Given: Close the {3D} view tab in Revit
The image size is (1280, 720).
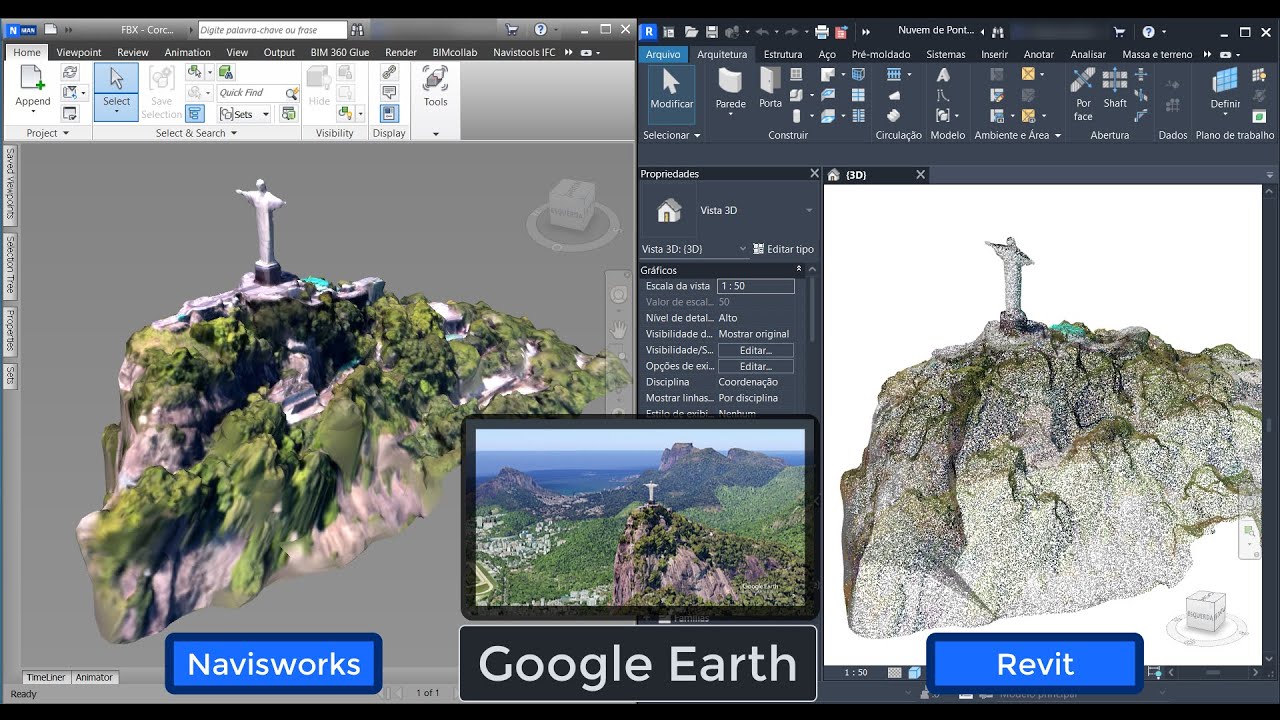Looking at the screenshot, I should coord(921,175).
